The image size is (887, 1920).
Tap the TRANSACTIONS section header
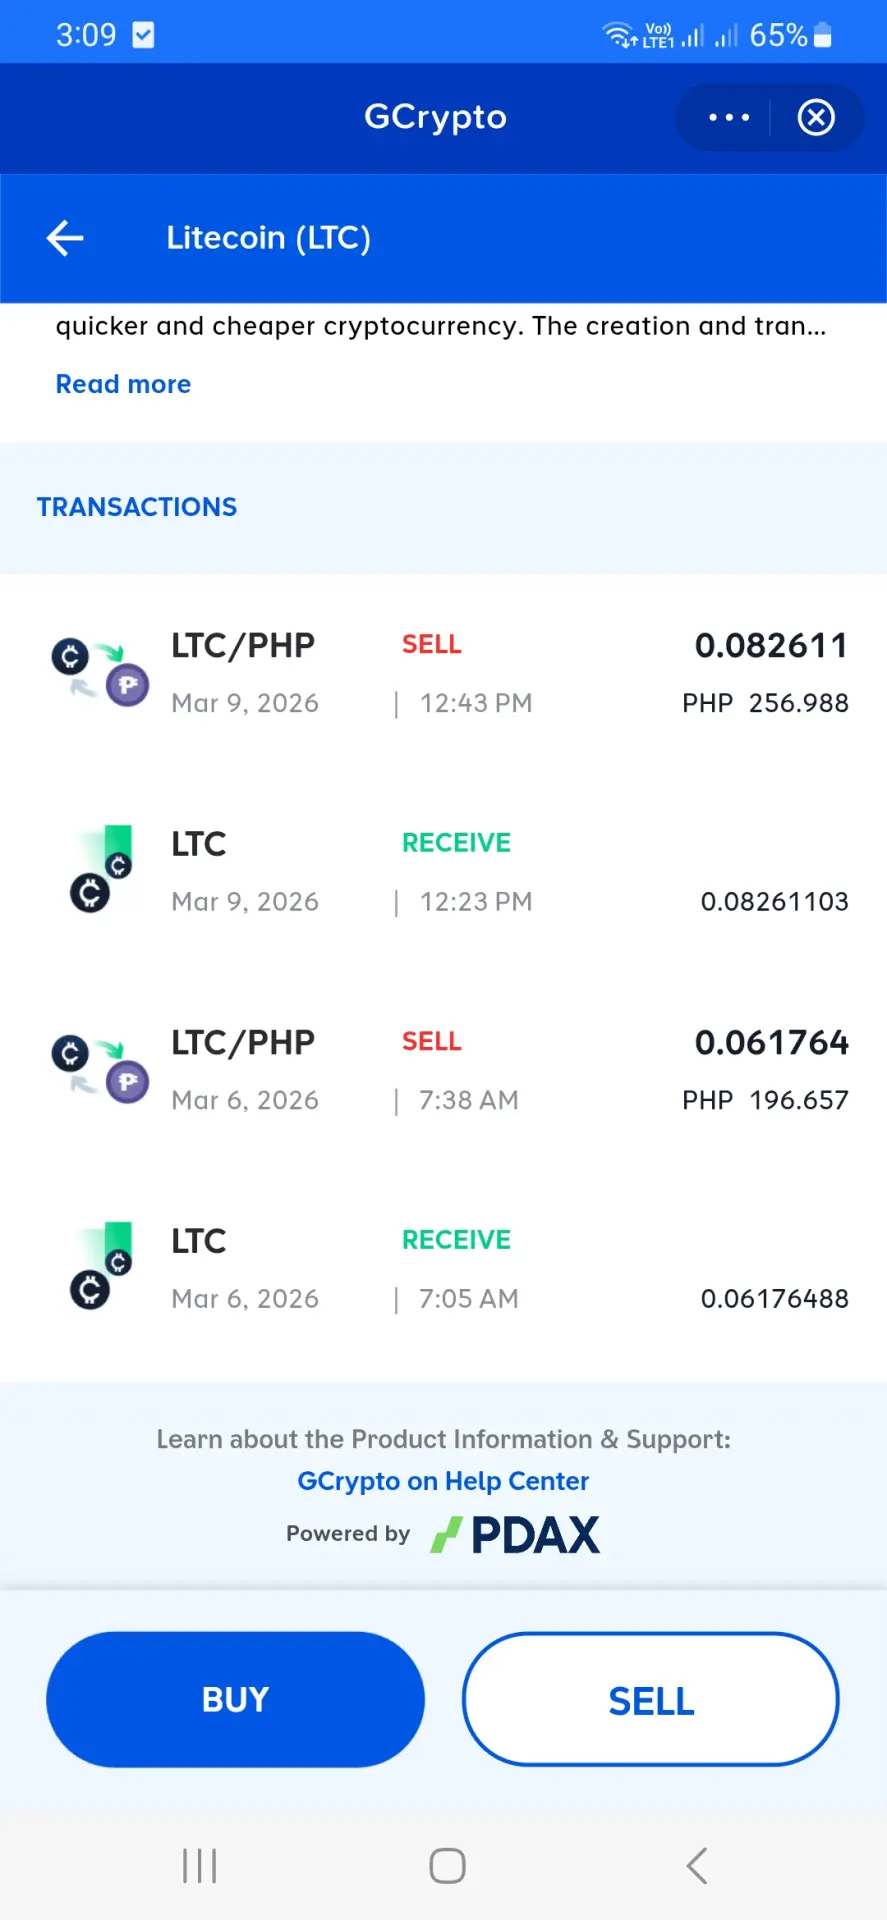(x=137, y=507)
